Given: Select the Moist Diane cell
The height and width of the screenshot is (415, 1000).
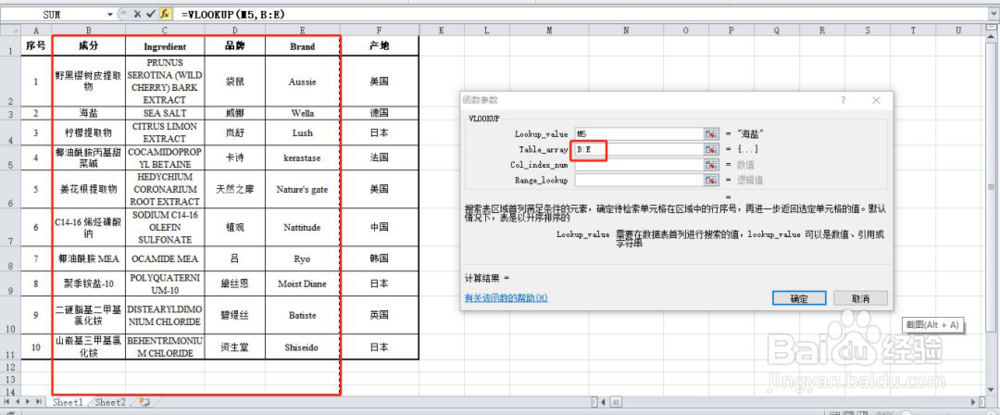Looking at the screenshot, I should 302,284.
